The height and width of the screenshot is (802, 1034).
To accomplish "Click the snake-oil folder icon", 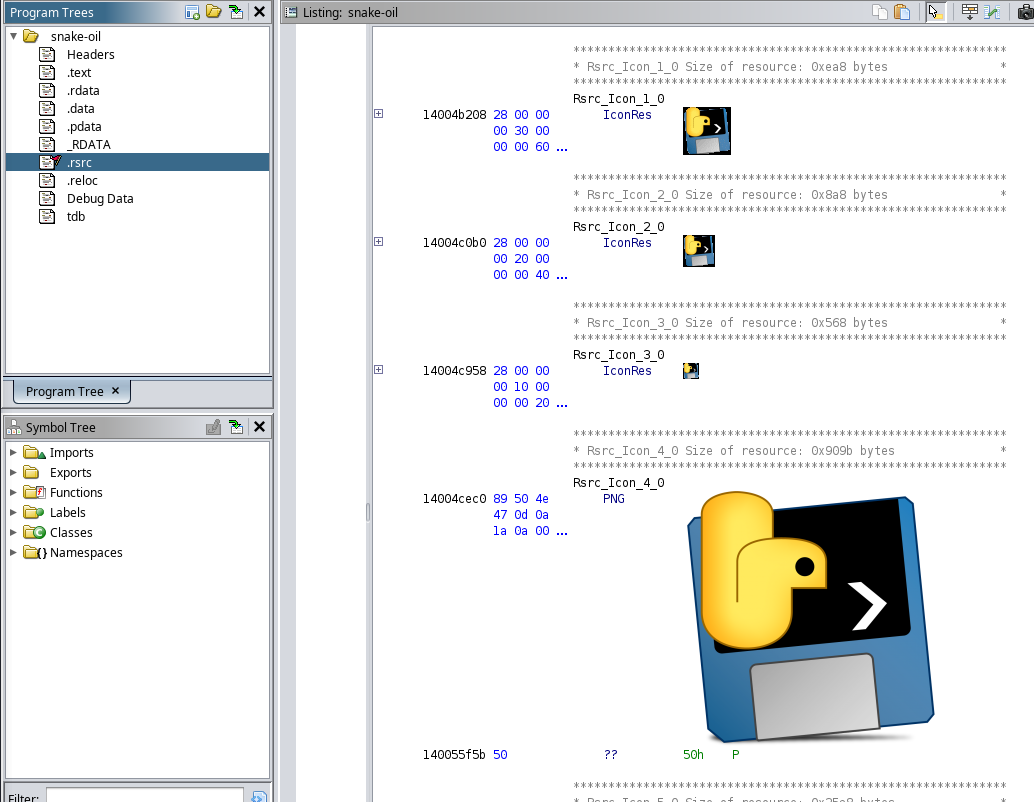I will click(x=31, y=36).
